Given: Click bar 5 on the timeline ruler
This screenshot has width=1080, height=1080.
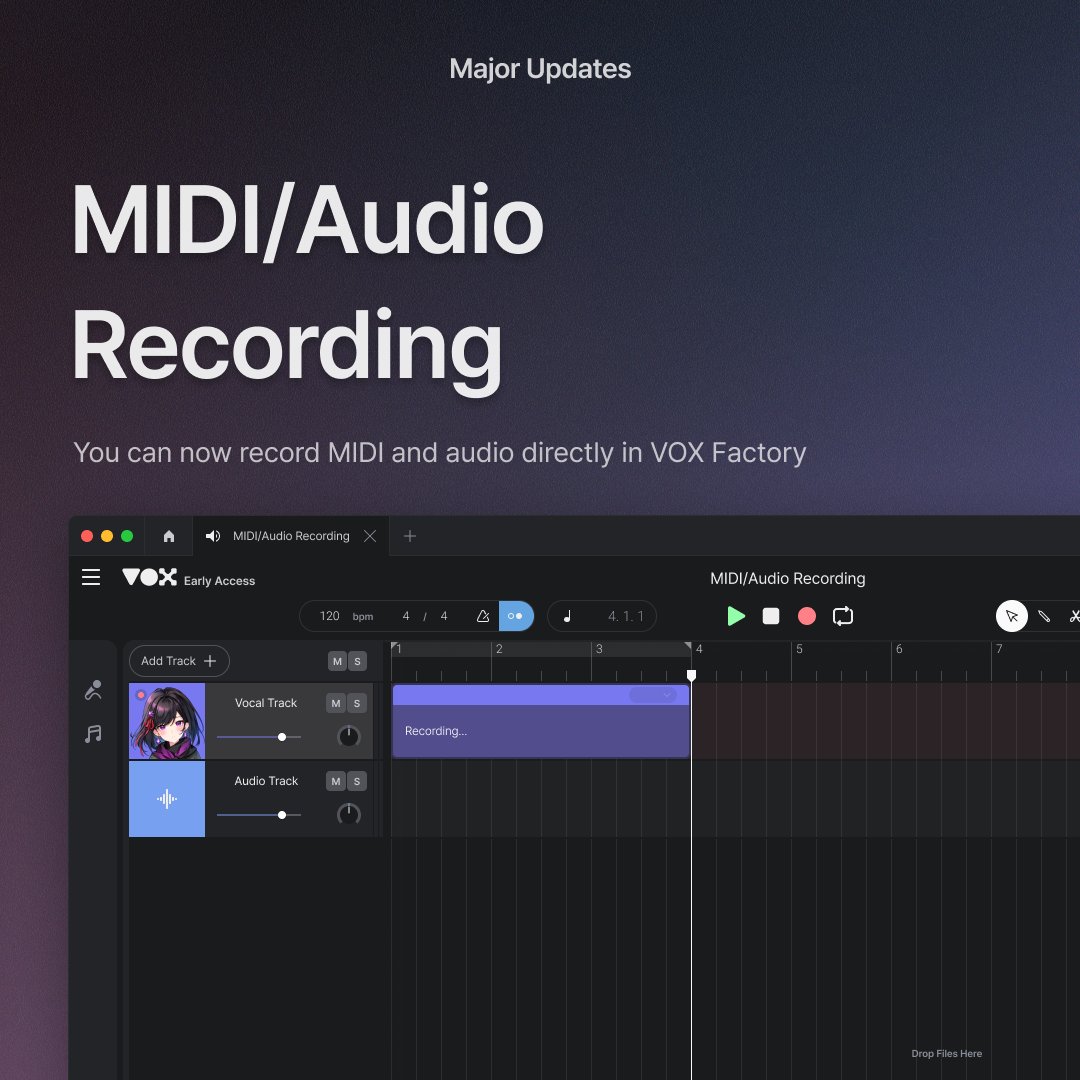Looking at the screenshot, I should coord(799,649).
